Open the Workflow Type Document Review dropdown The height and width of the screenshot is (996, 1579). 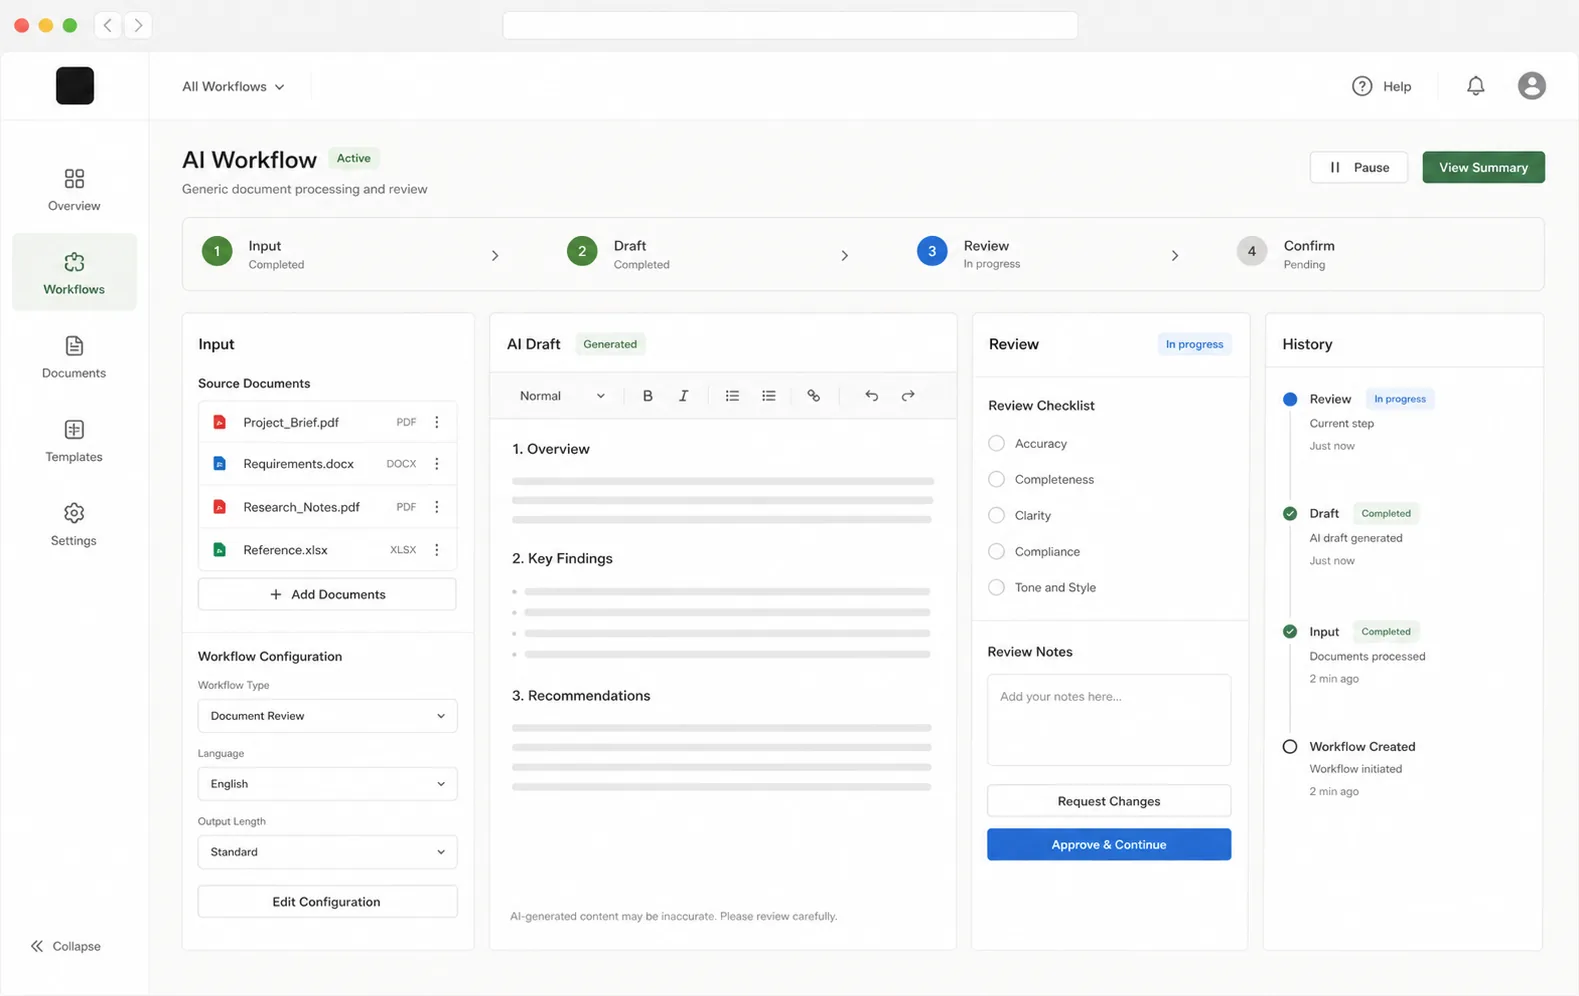tap(327, 716)
